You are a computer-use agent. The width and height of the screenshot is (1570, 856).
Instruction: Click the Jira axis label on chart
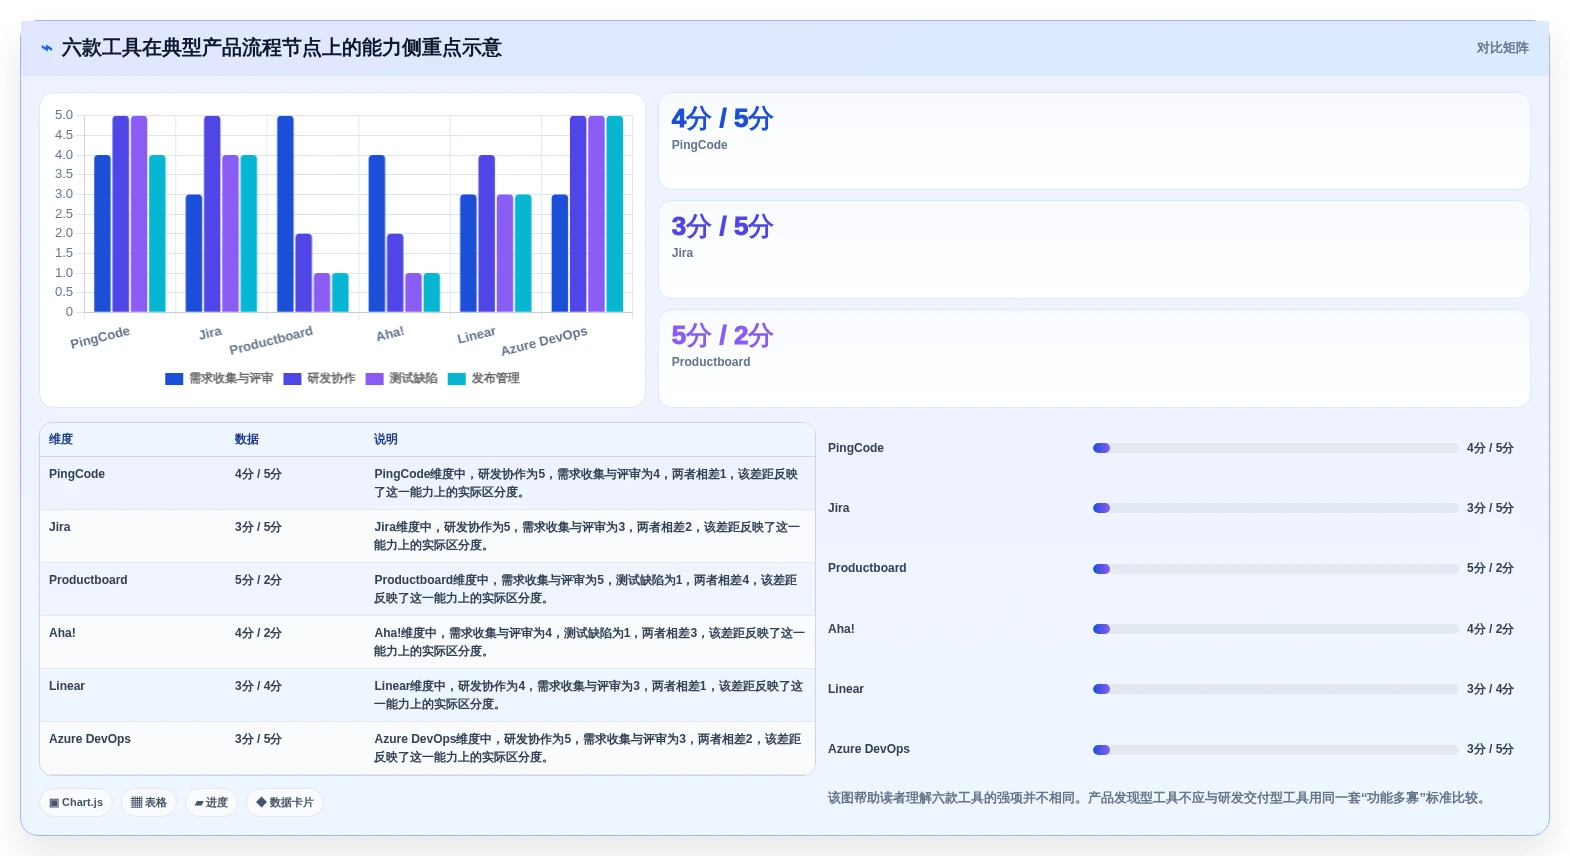[x=210, y=333]
